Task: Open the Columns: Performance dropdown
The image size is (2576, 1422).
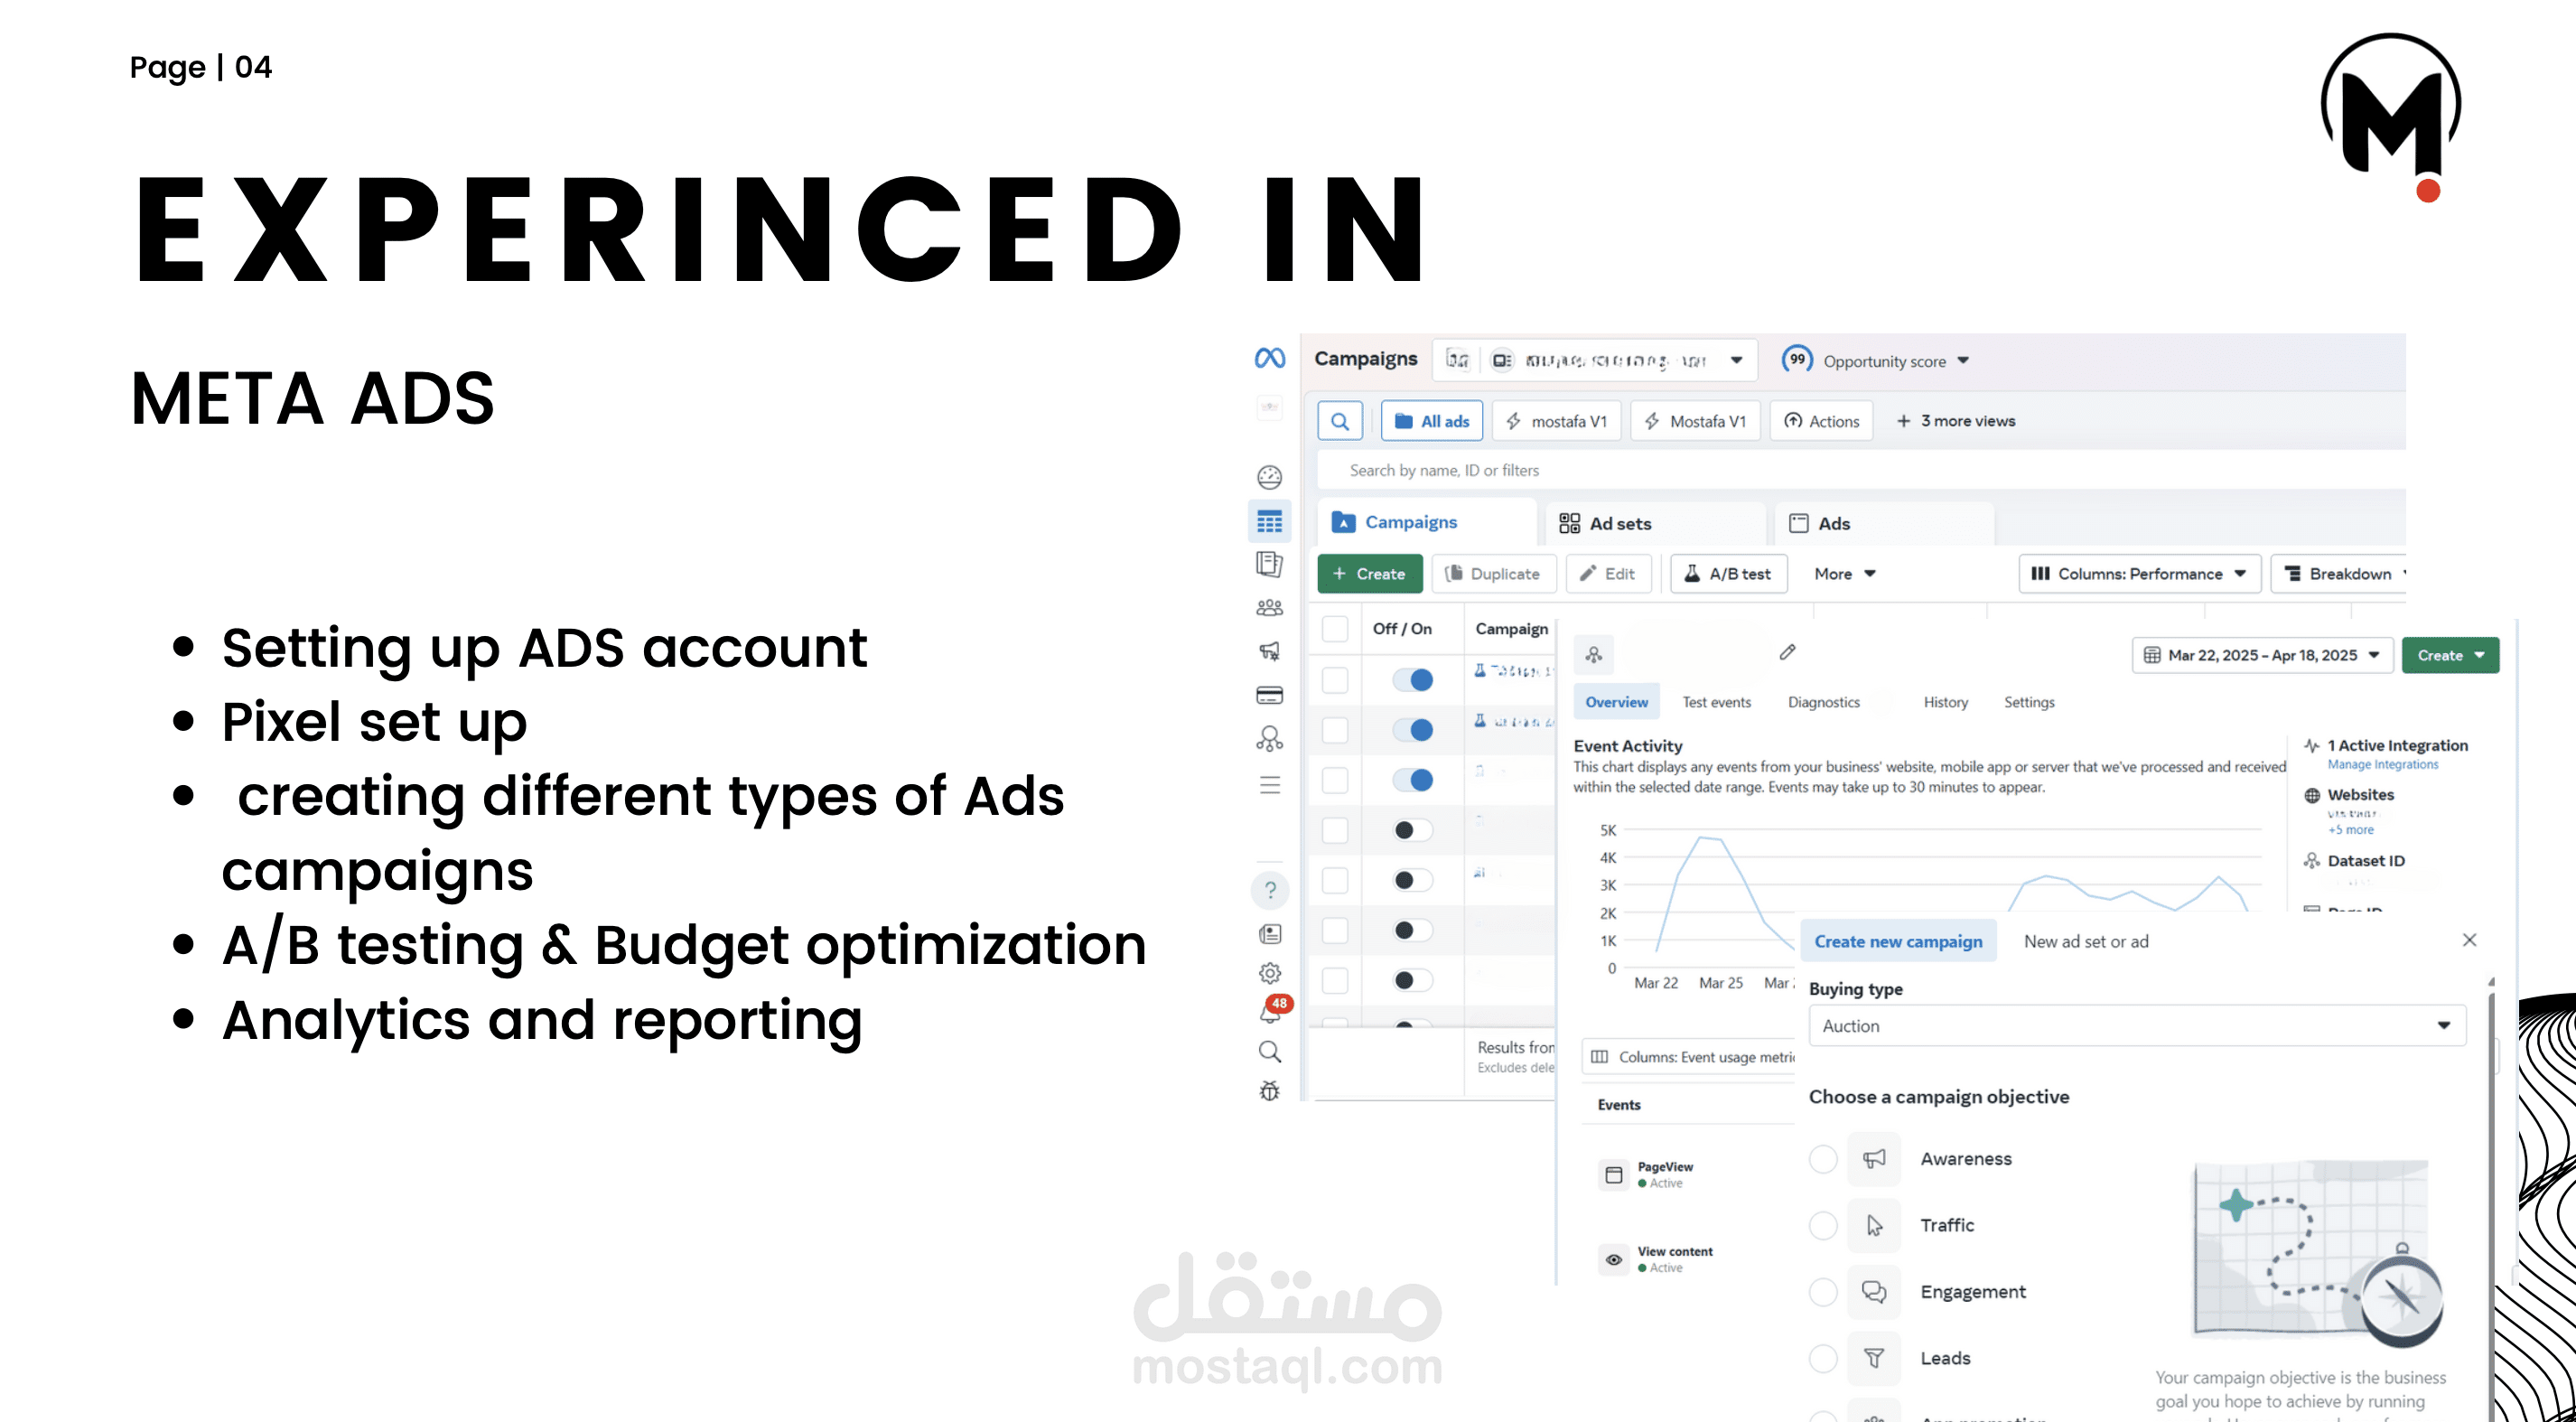Action: coord(2140,574)
